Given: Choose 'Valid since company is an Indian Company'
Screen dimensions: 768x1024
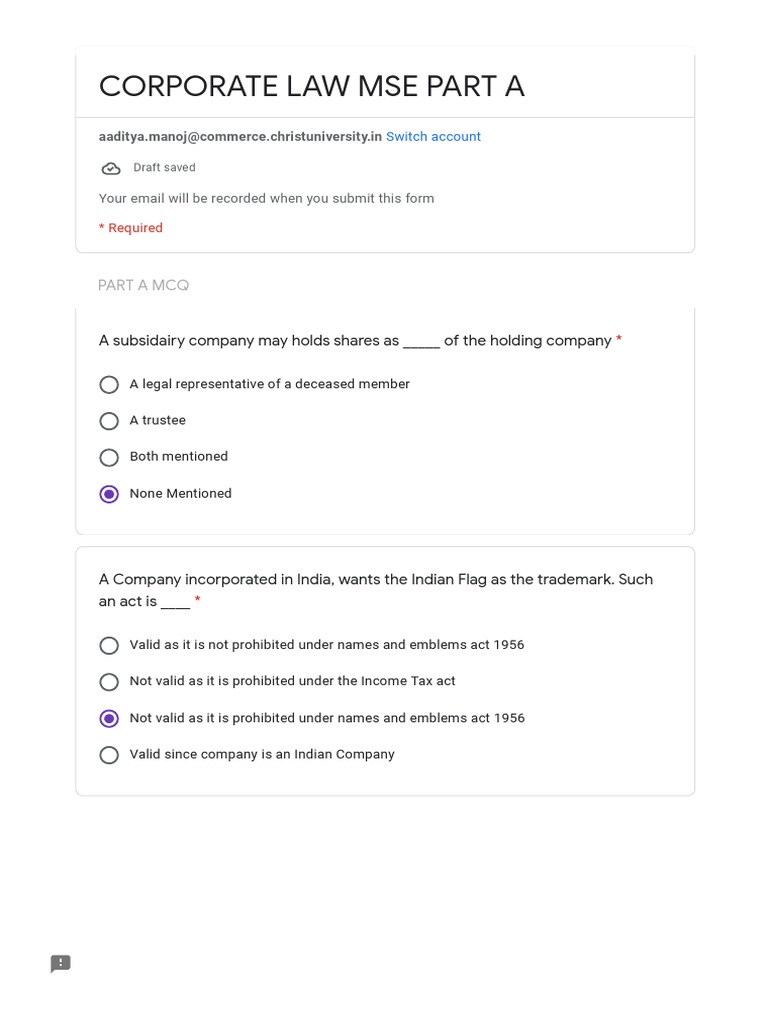Looking at the screenshot, I should point(109,755).
